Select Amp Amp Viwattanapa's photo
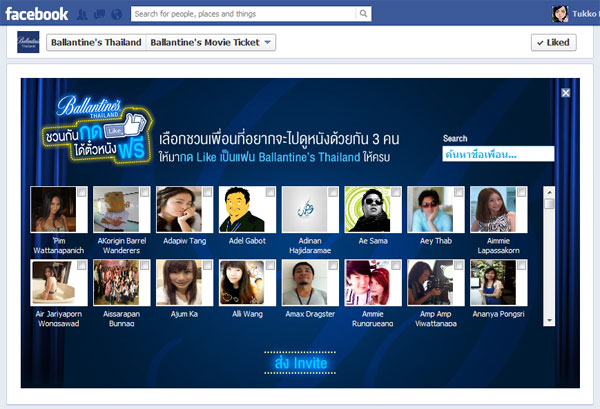Screen dimensions: 600x409 coord(430,283)
